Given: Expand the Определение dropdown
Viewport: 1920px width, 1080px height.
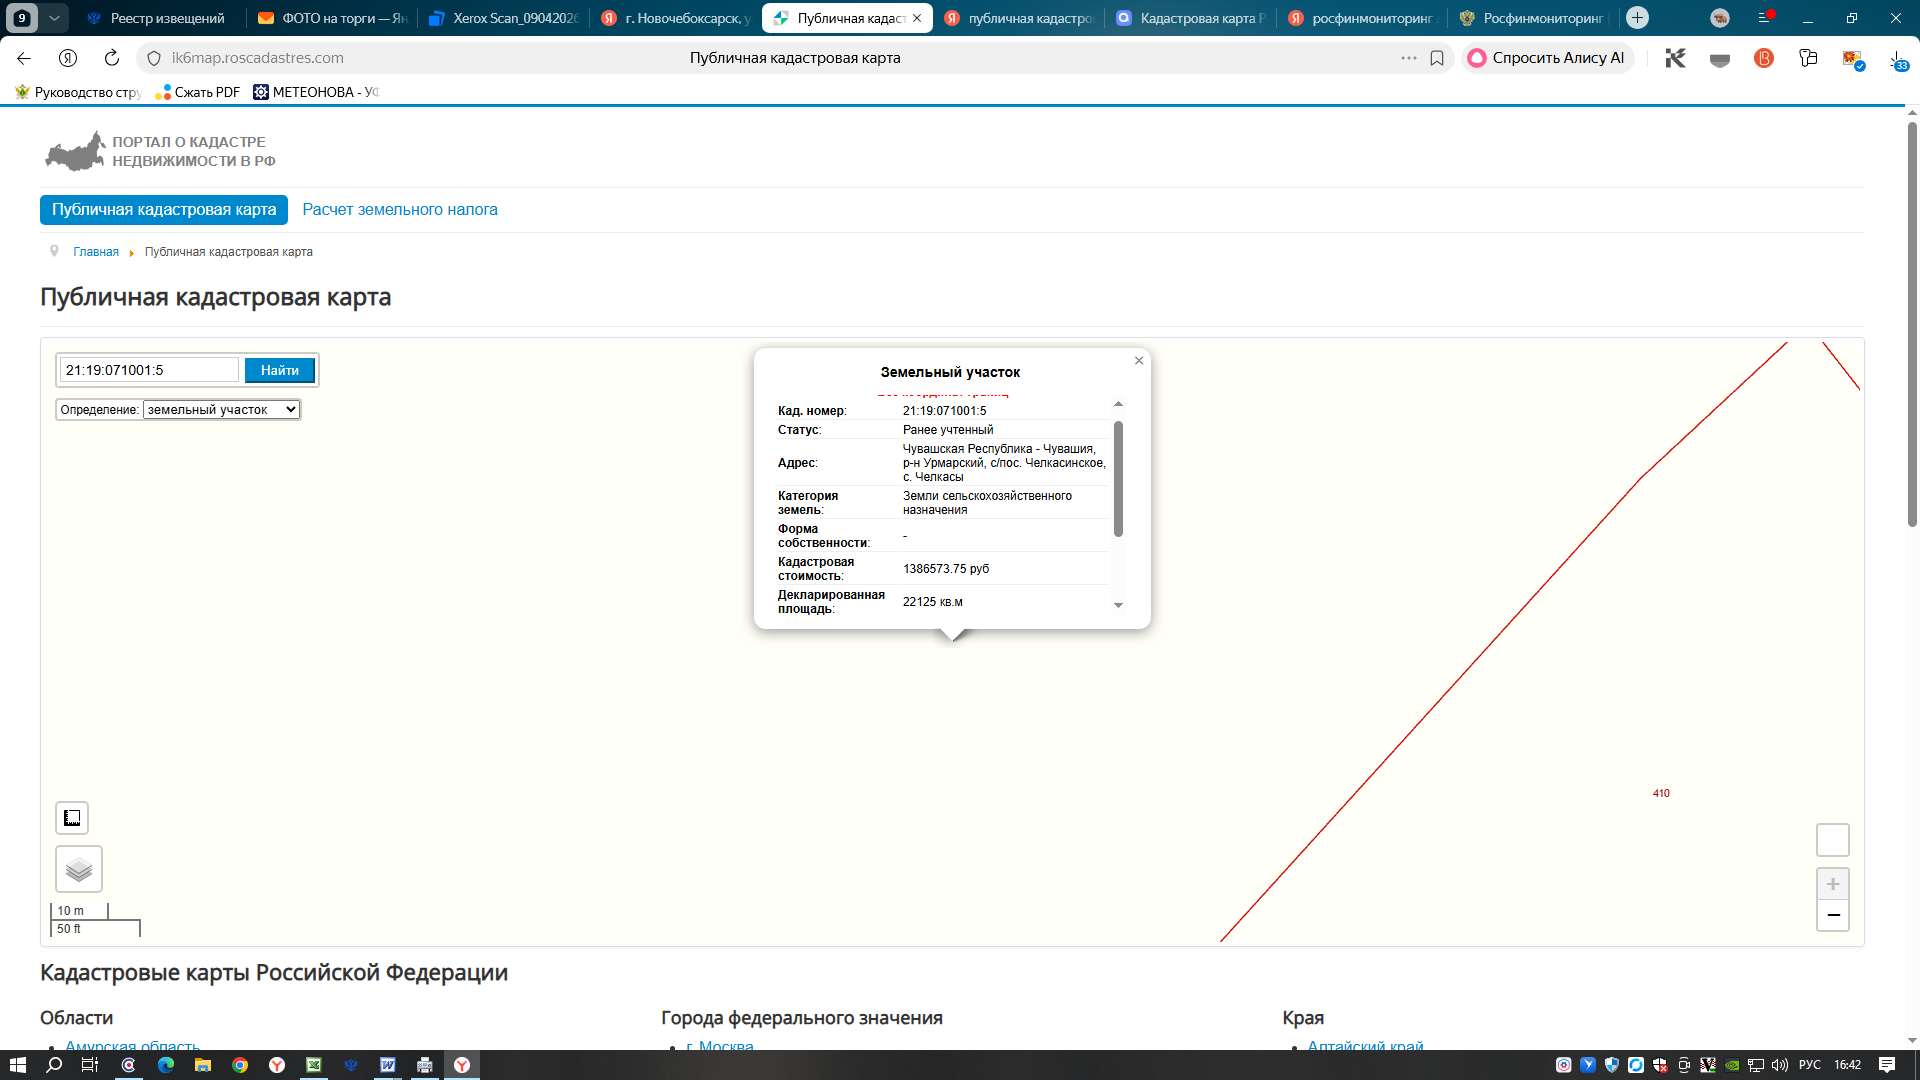Looking at the screenshot, I should point(221,410).
